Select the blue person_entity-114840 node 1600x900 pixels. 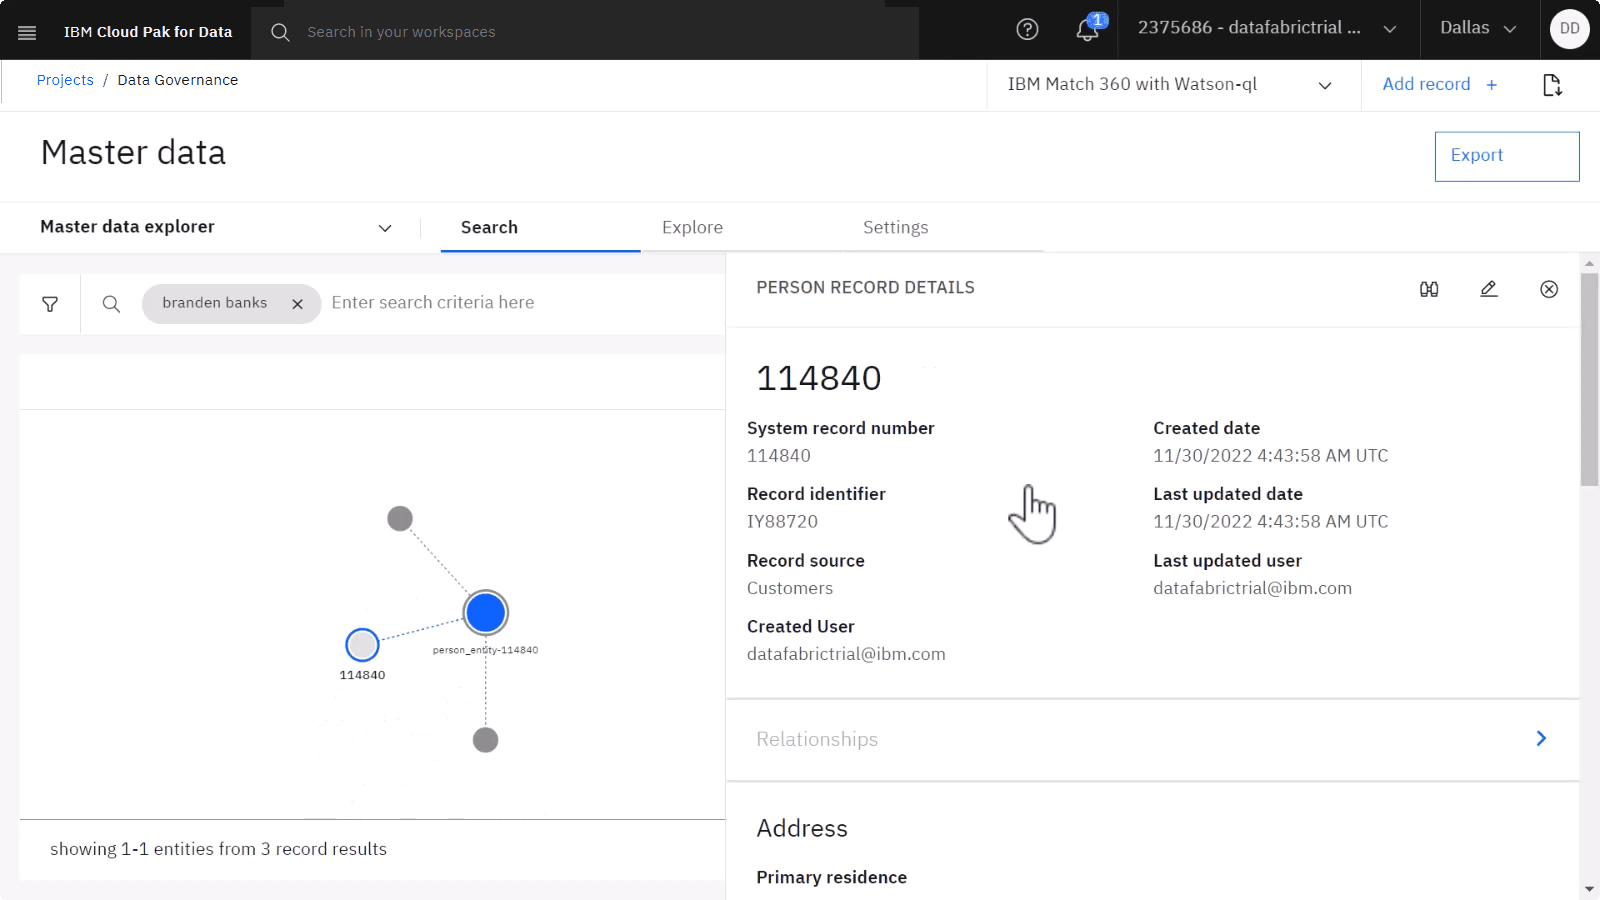486,613
